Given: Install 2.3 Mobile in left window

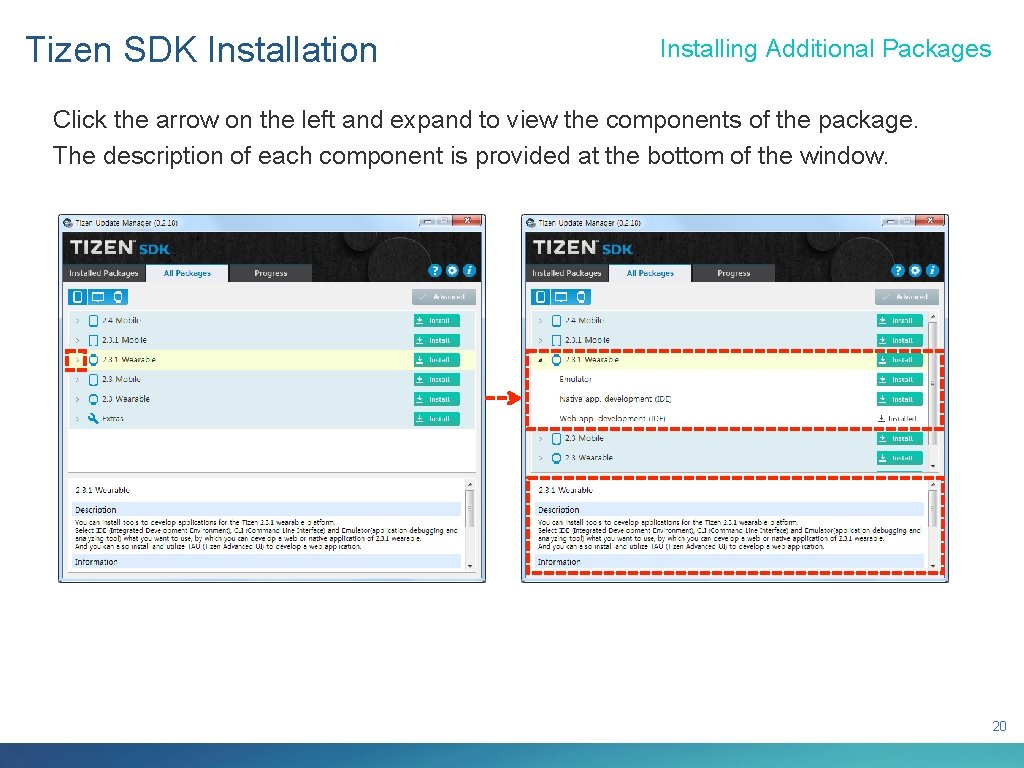Looking at the screenshot, I should 436,379.
